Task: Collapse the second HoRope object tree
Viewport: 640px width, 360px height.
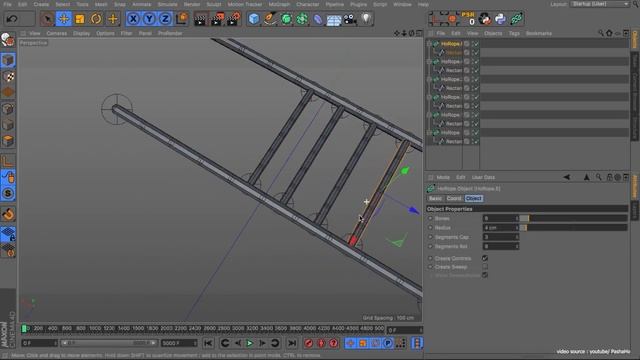Action: (429, 62)
